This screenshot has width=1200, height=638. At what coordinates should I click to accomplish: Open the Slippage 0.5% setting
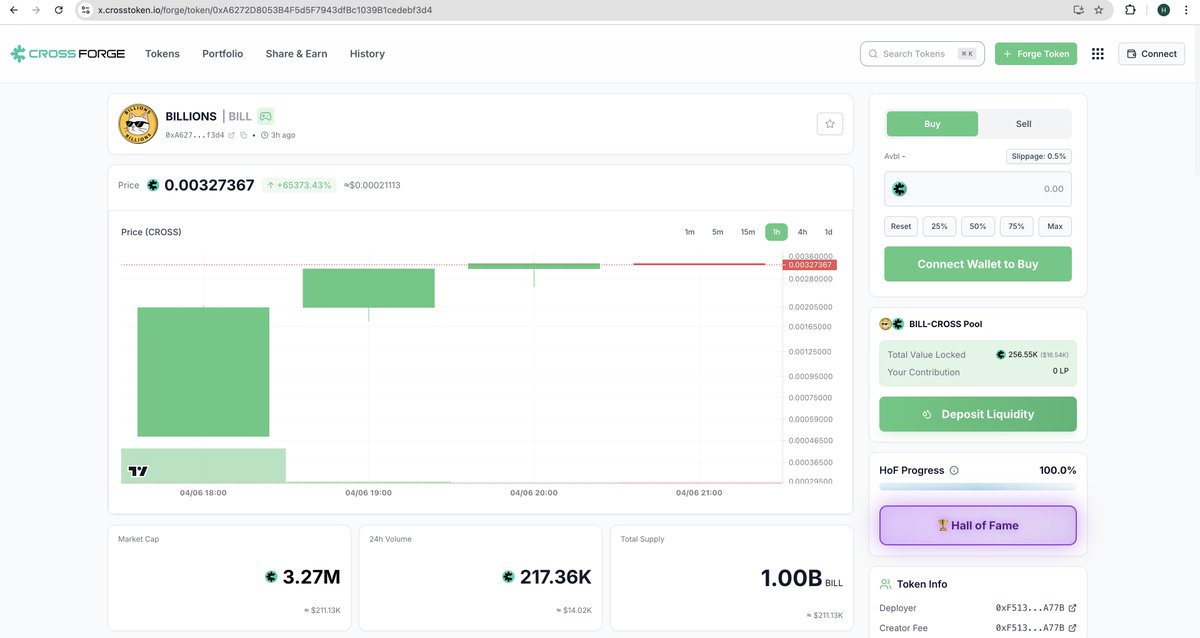pos(1038,156)
